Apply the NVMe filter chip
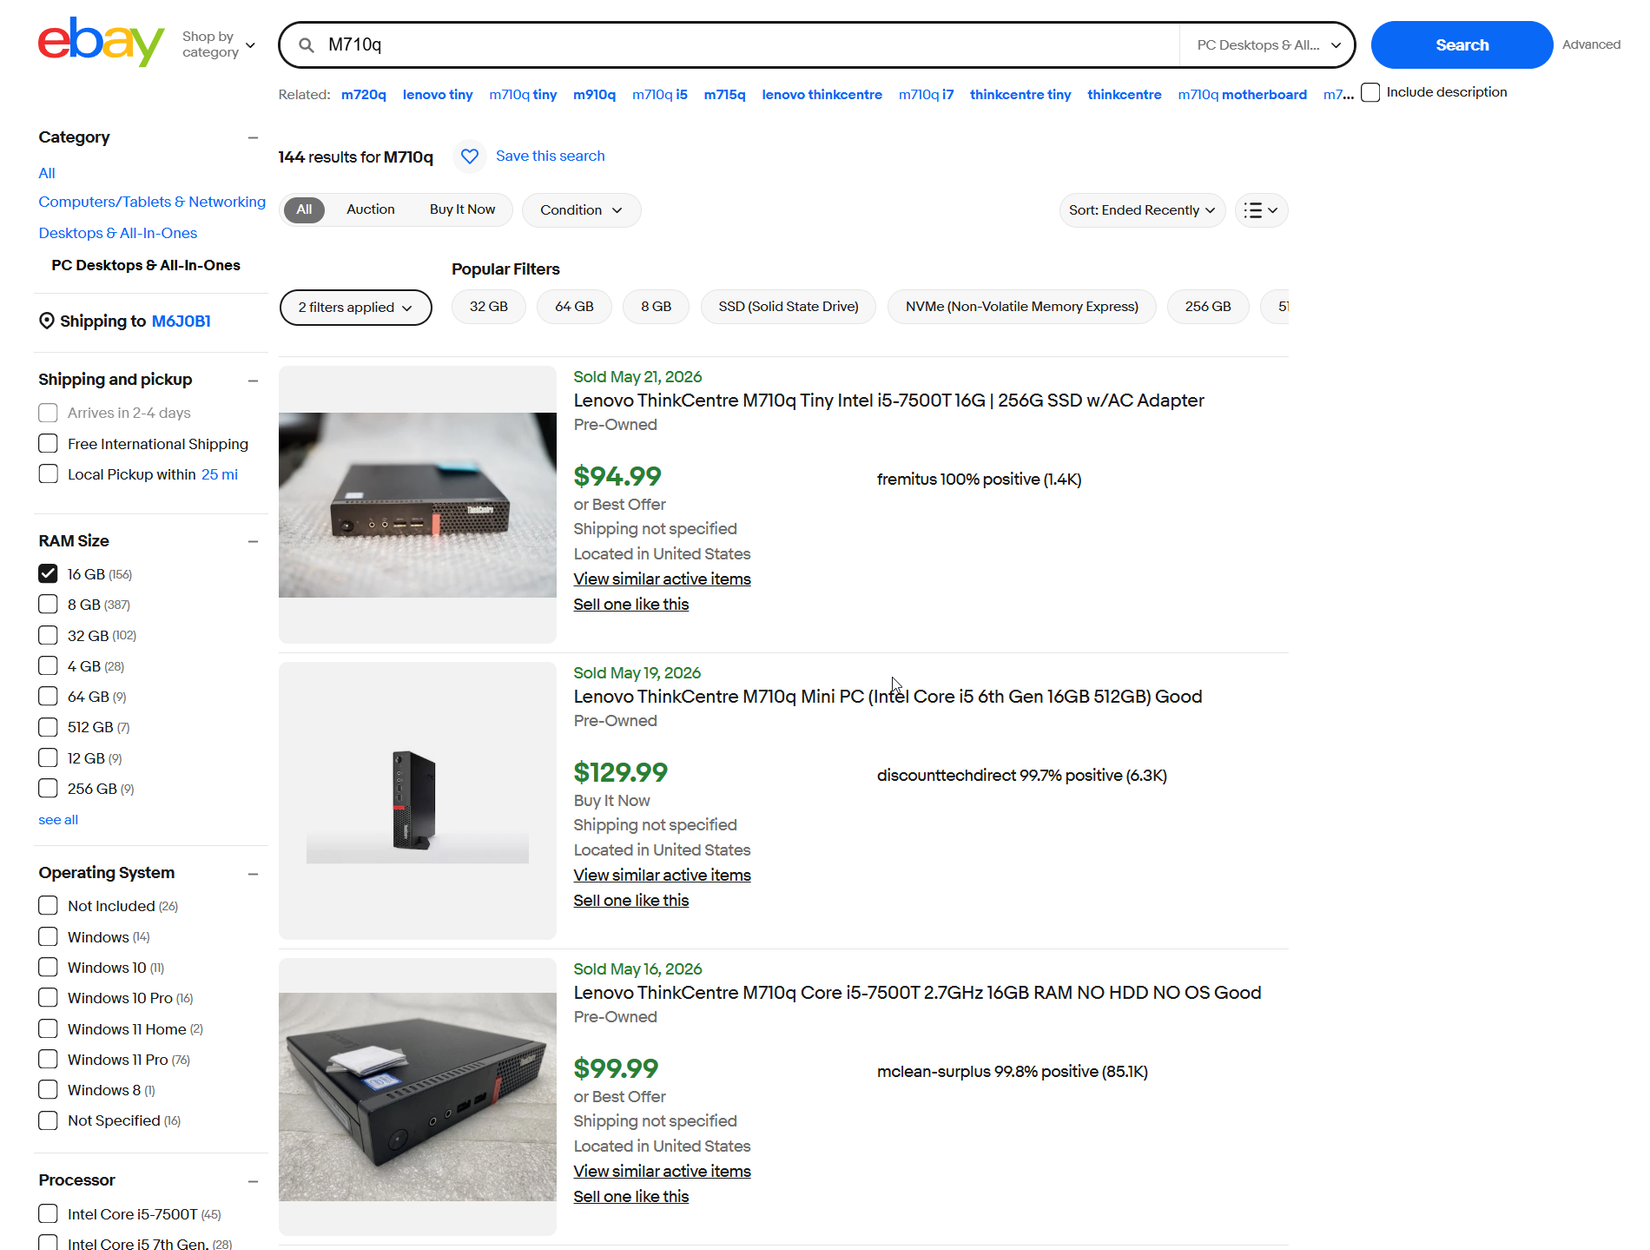 pyautogui.click(x=1022, y=307)
